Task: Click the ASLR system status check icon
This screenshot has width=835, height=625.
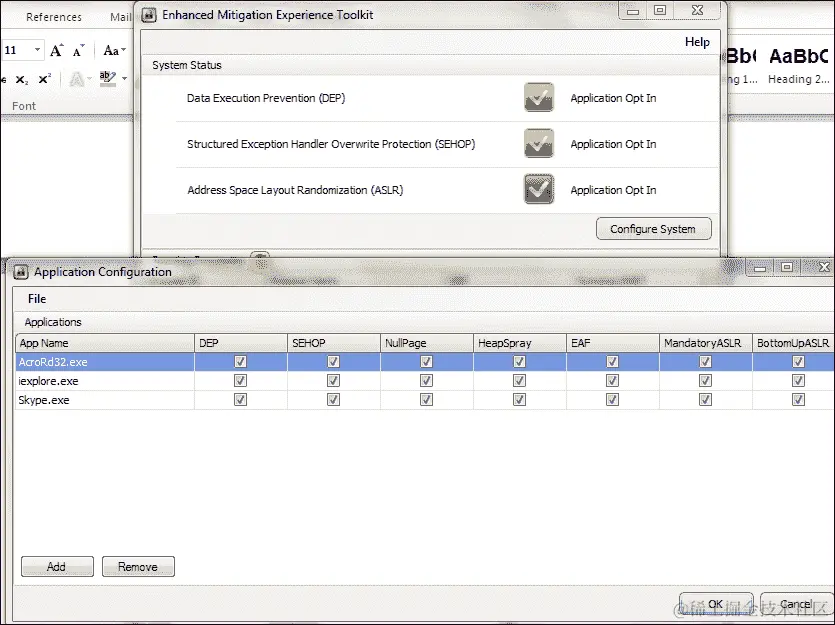Action: 539,190
